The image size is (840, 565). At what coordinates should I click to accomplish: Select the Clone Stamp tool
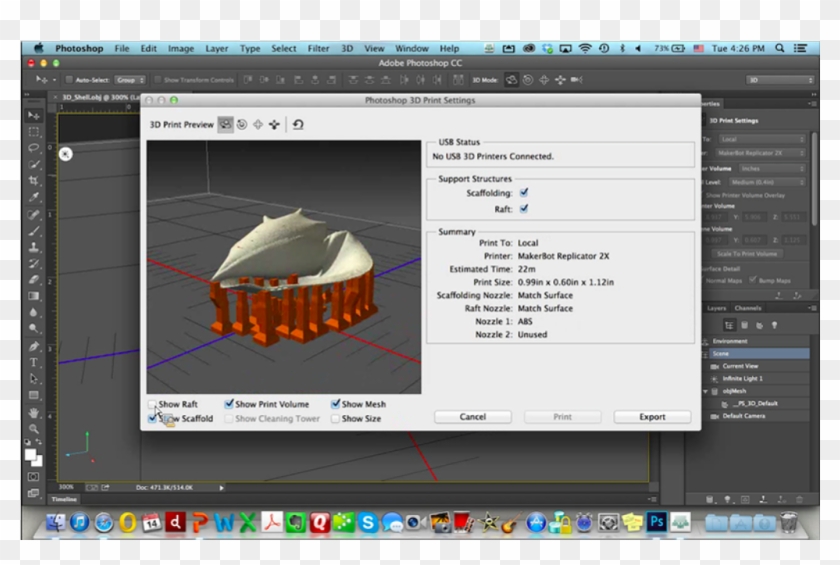[34, 247]
